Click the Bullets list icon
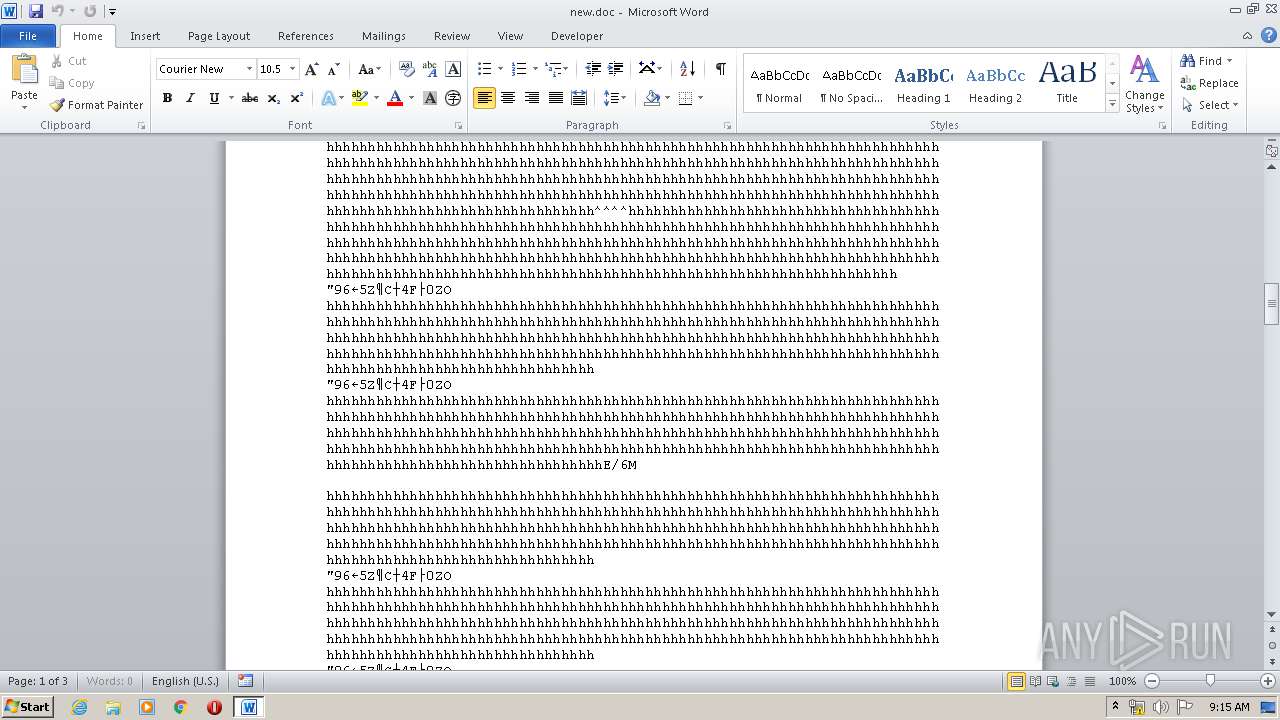 484,69
